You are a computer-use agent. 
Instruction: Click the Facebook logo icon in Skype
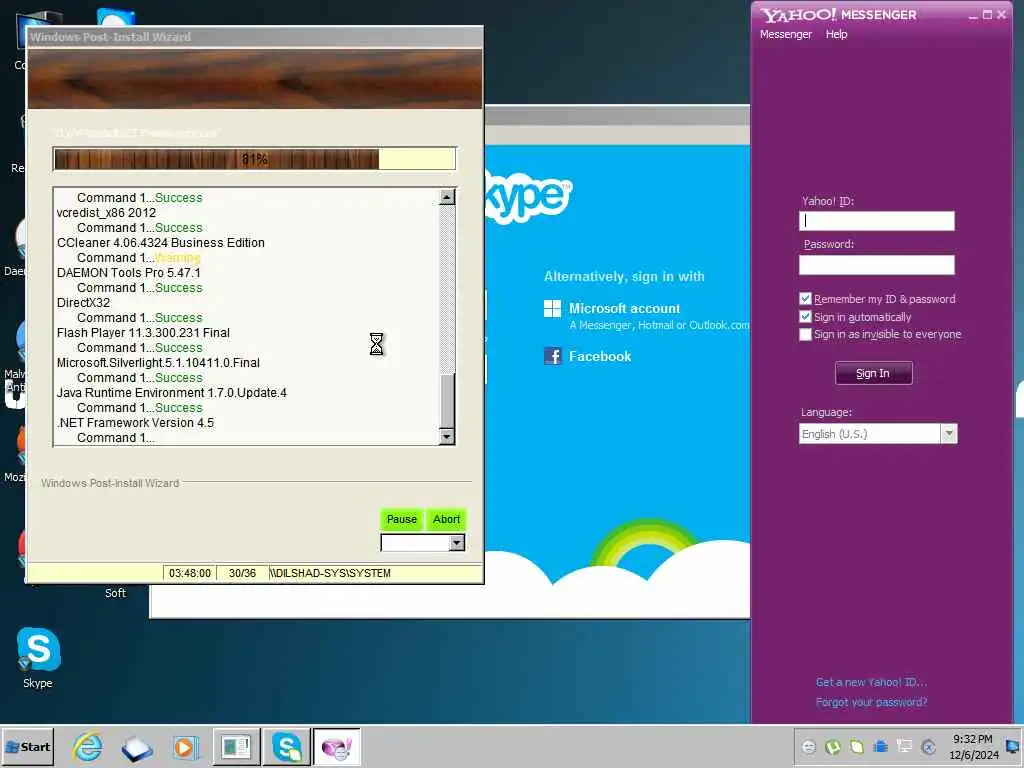pyautogui.click(x=552, y=356)
